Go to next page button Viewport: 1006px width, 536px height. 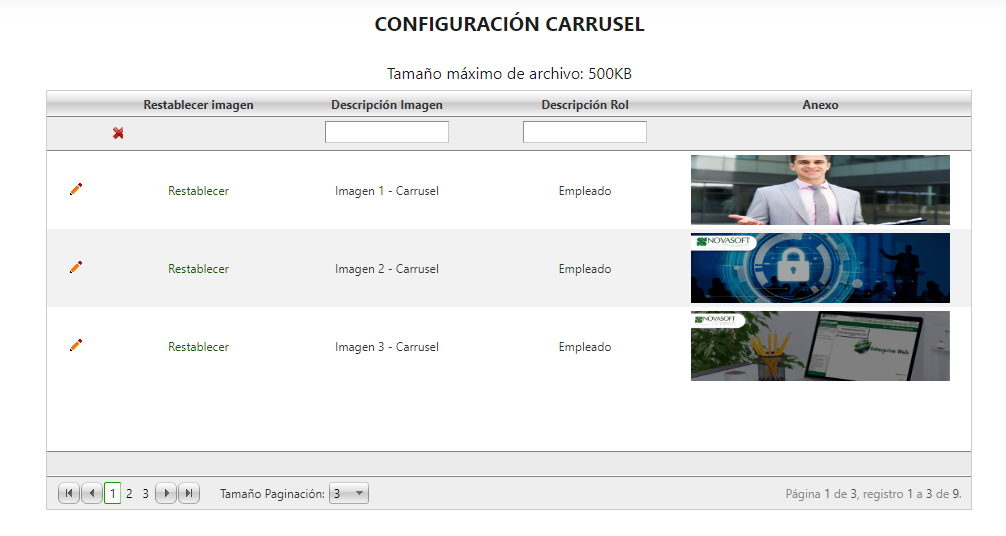(166, 493)
